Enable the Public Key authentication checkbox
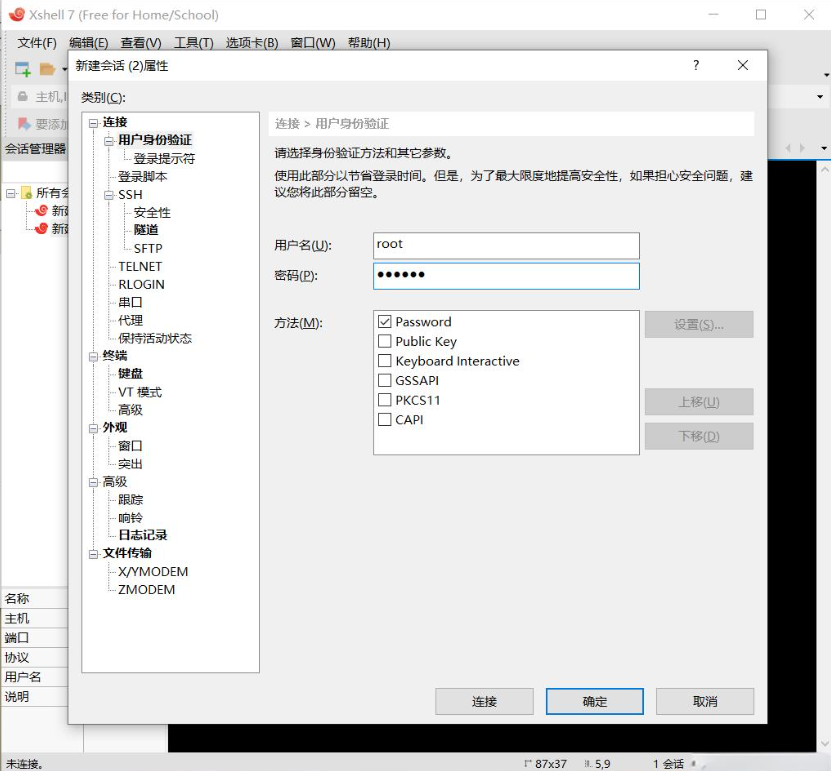This screenshot has width=831, height=771. pyautogui.click(x=384, y=340)
